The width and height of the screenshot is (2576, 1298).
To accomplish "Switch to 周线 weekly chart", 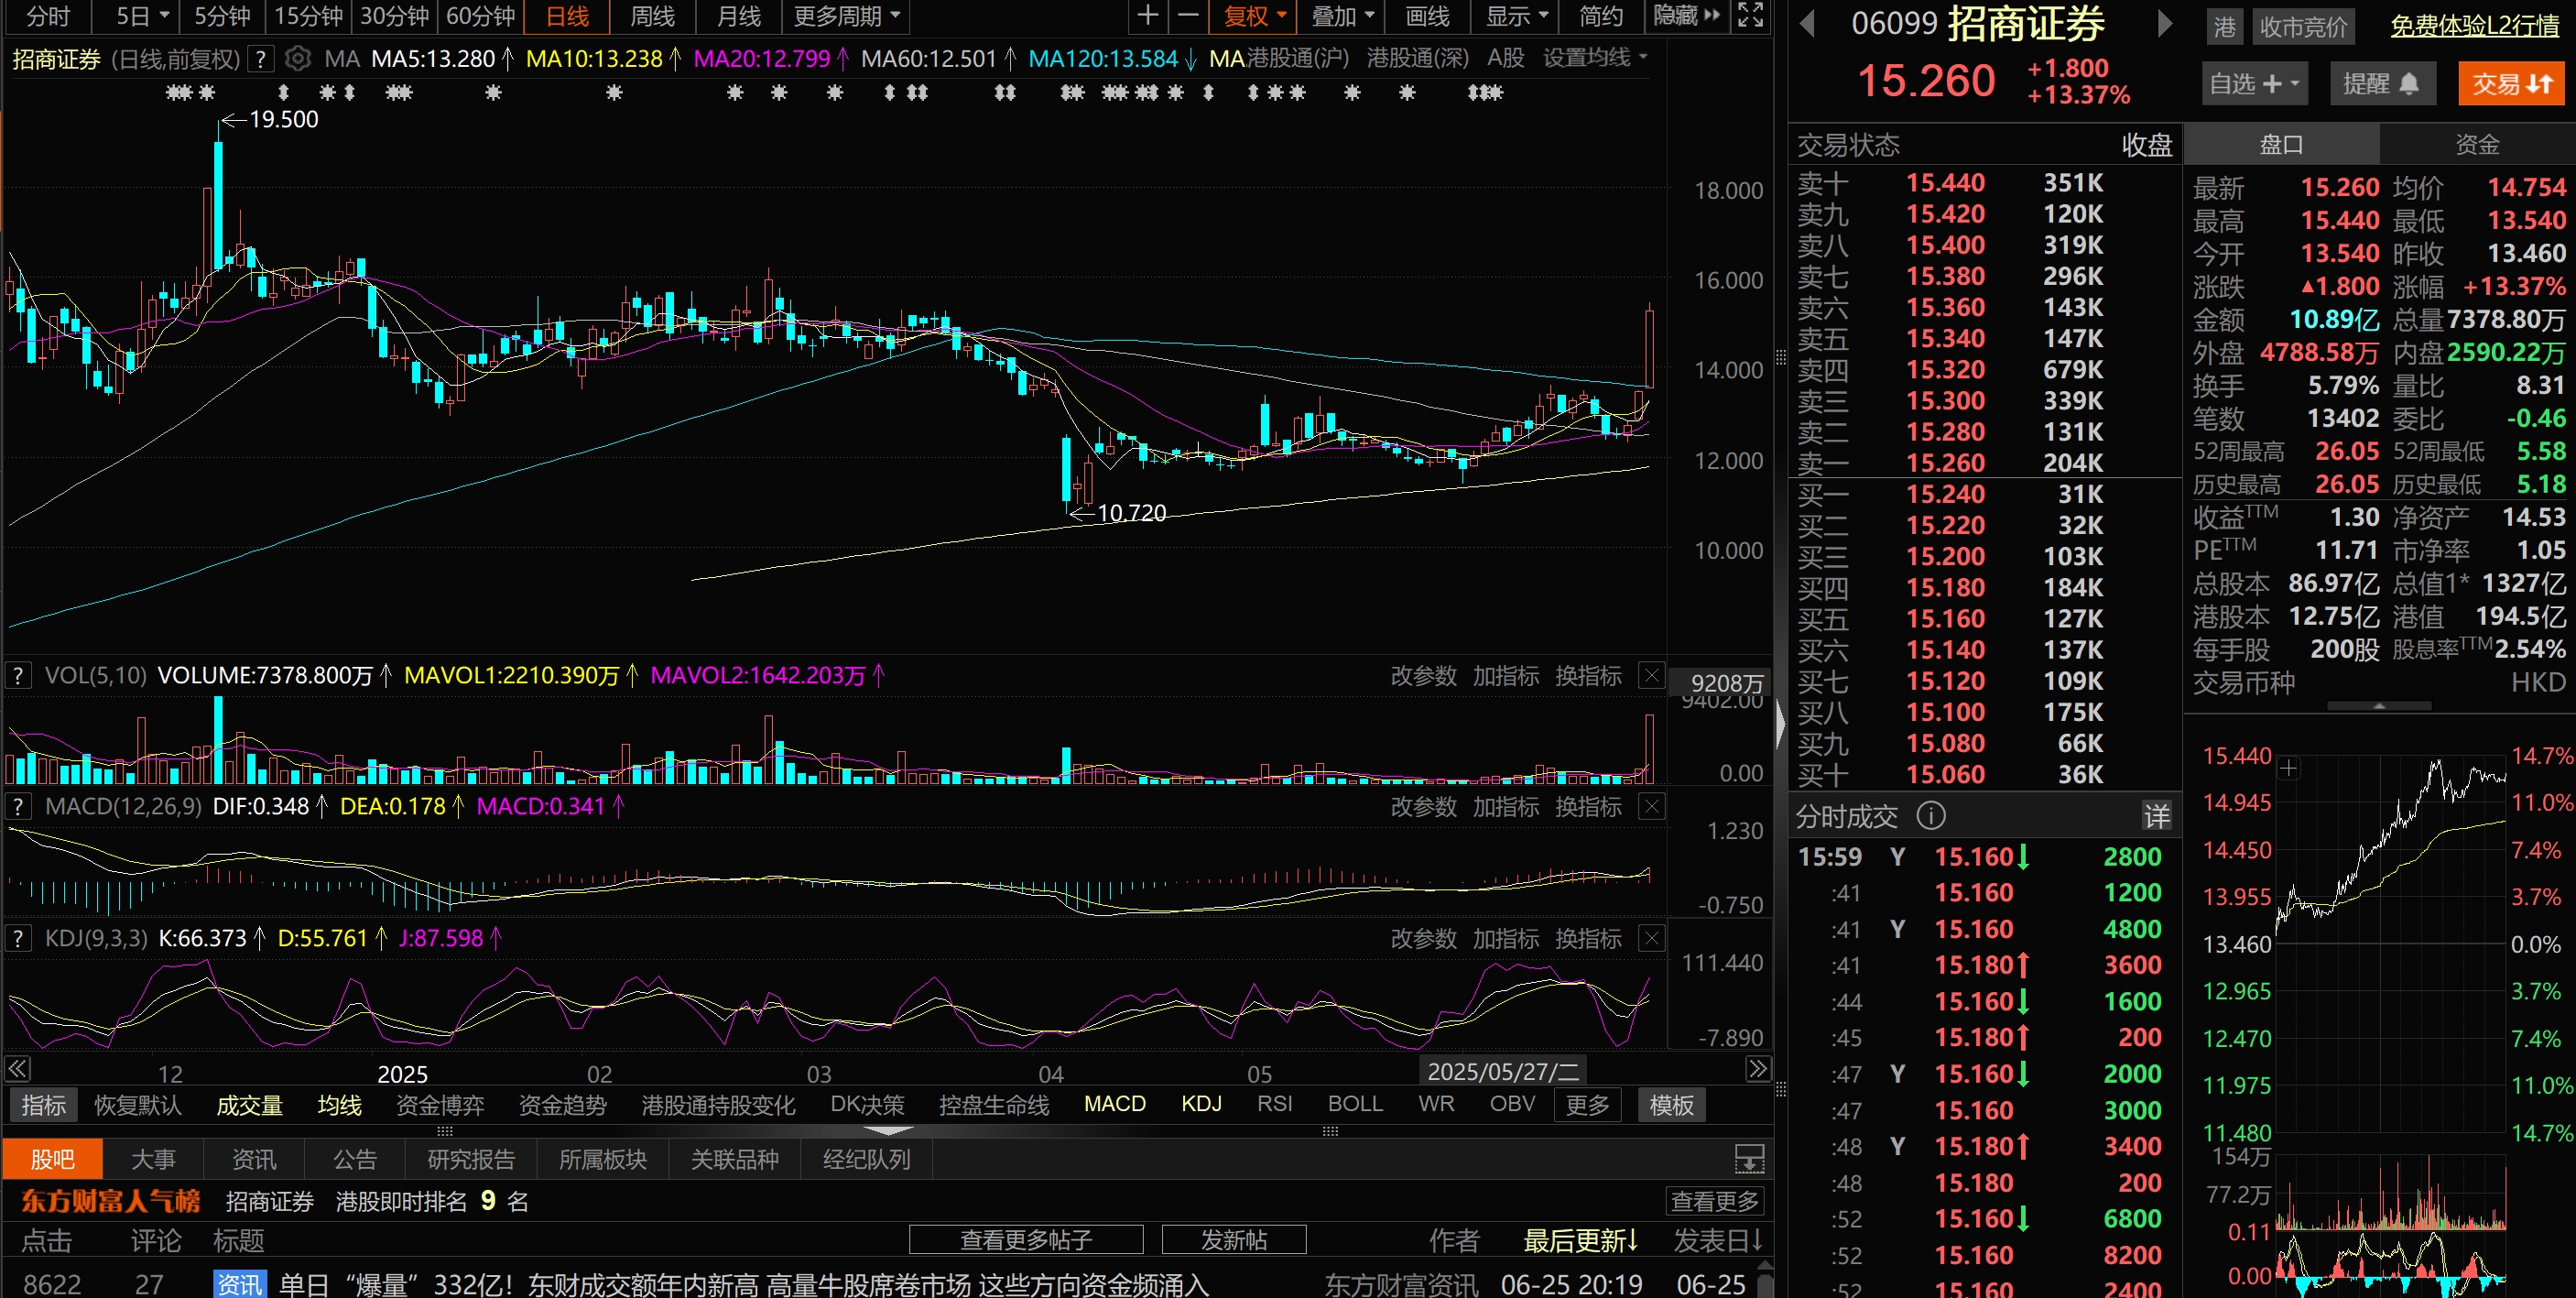I will [652, 16].
